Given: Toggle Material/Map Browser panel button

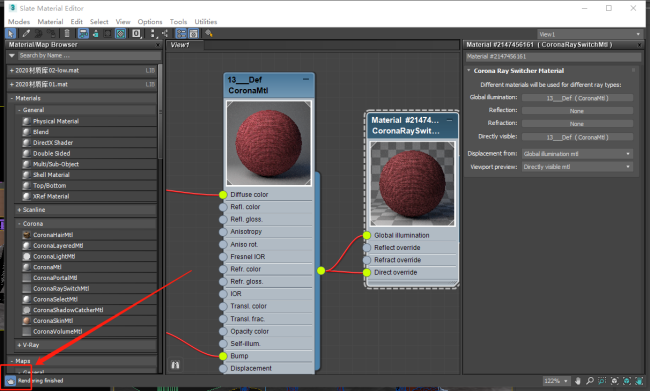Looking at the screenshot, I should pyautogui.click(x=181, y=34).
